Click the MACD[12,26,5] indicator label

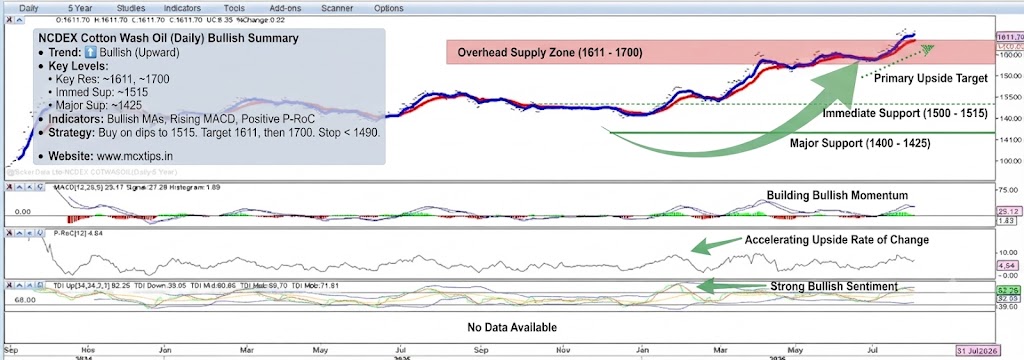point(78,187)
